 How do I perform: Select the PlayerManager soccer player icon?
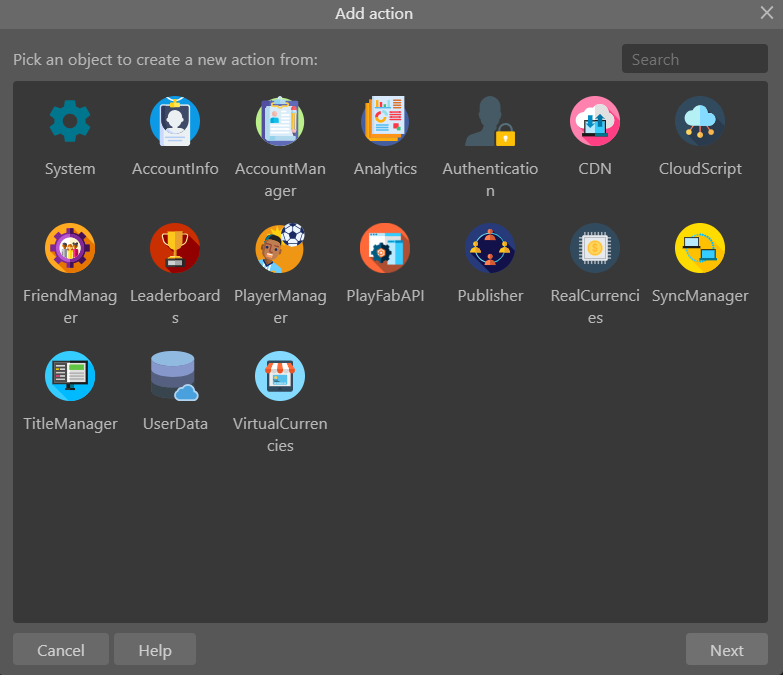(x=280, y=248)
